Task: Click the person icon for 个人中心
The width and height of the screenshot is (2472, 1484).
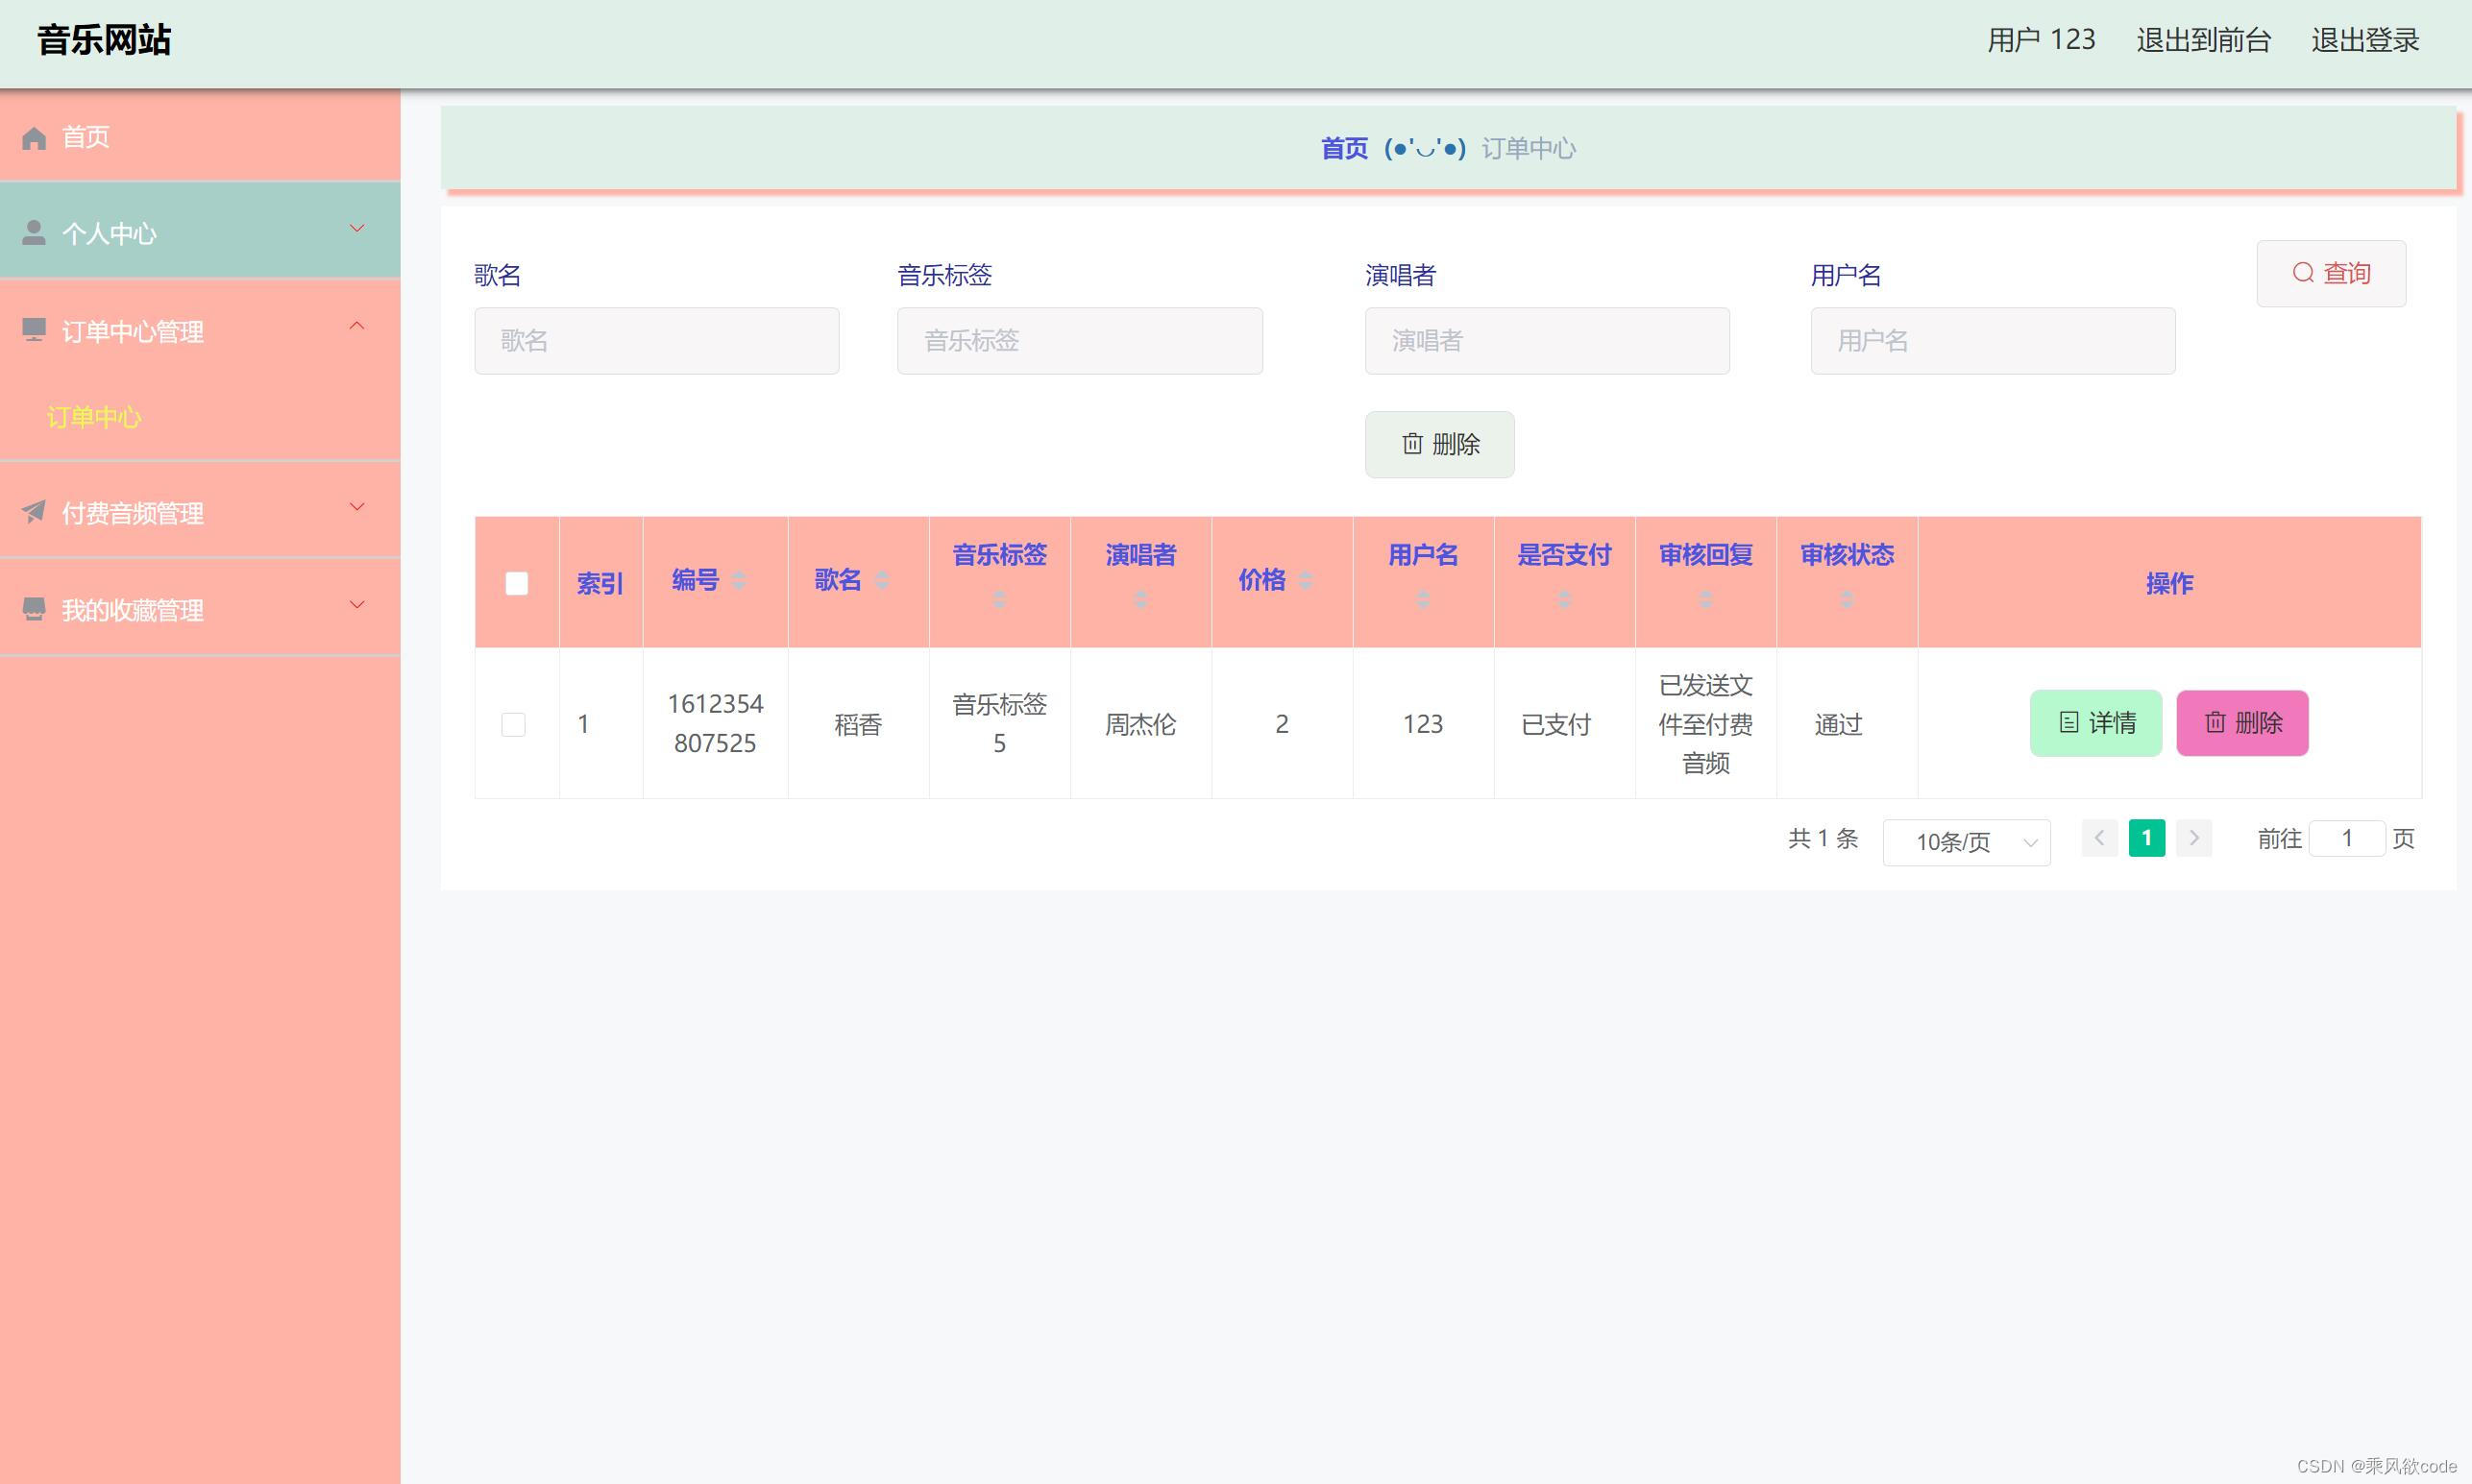Action: (x=34, y=233)
